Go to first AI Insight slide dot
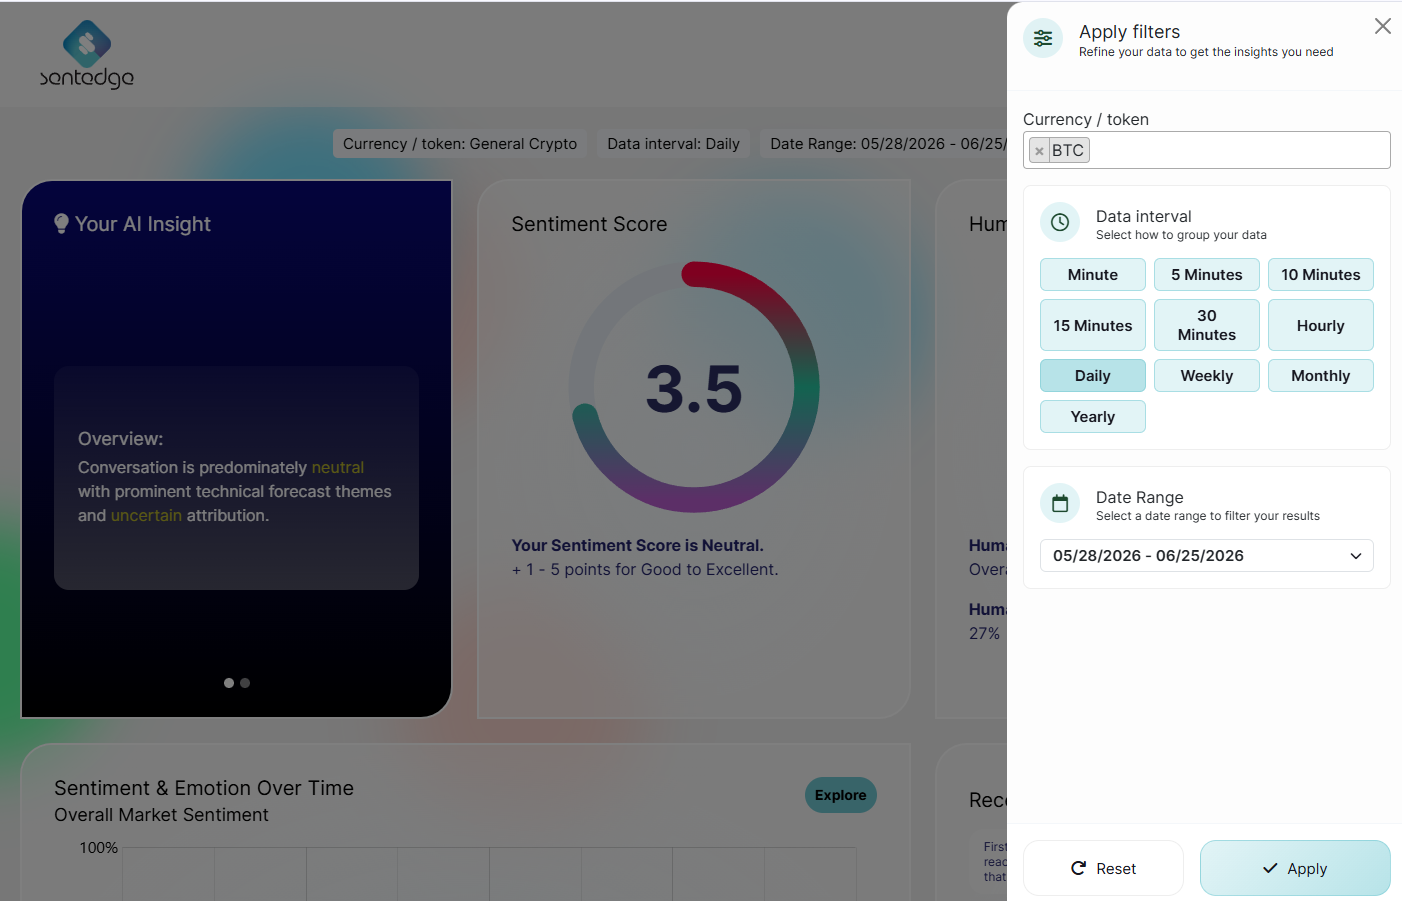 click(x=229, y=683)
